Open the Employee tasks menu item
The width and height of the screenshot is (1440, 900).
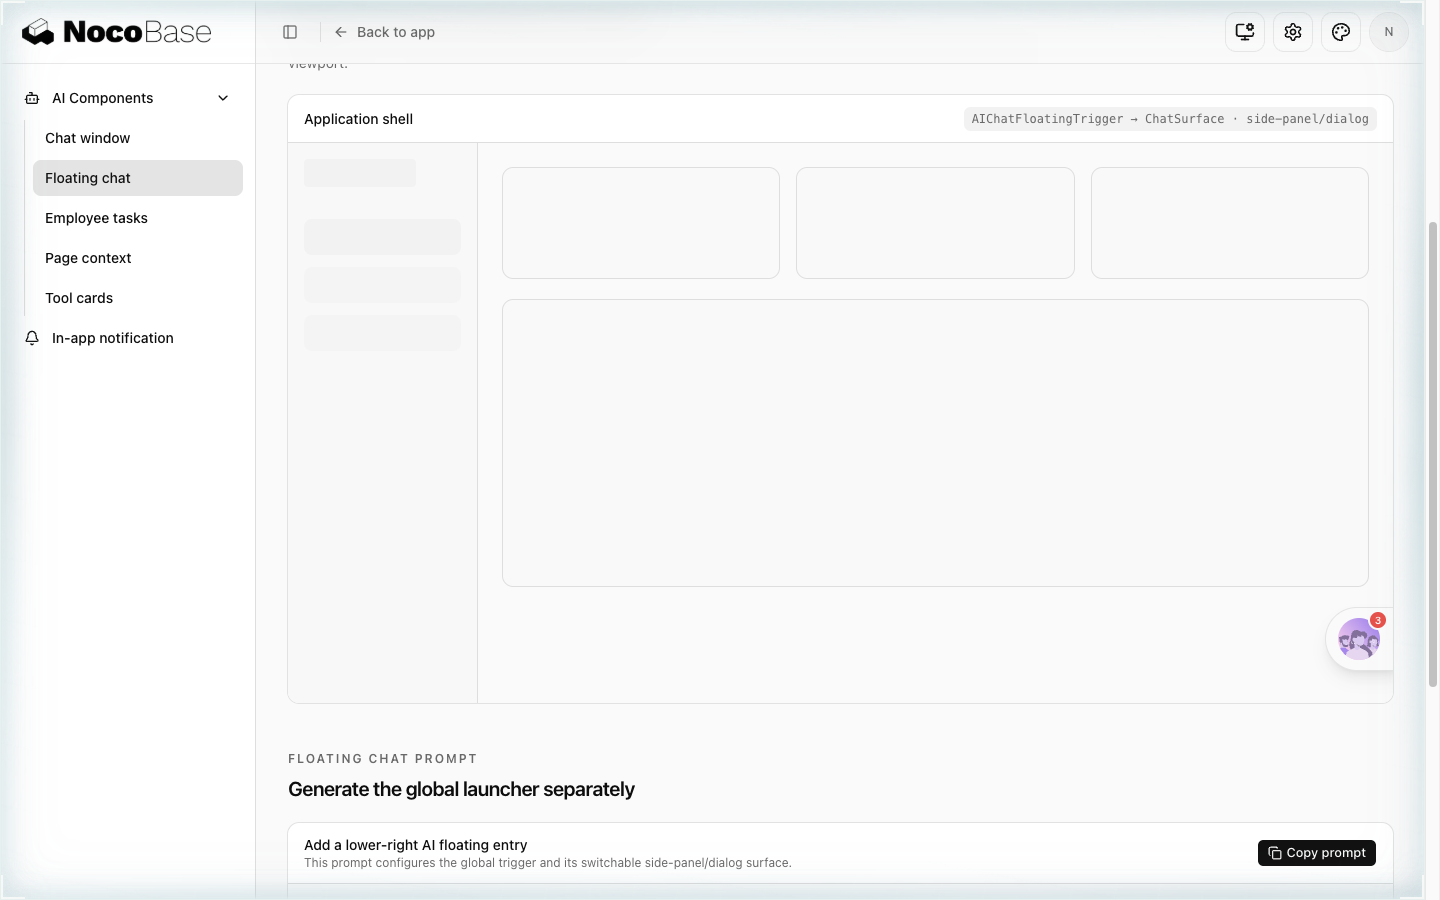point(138,218)
